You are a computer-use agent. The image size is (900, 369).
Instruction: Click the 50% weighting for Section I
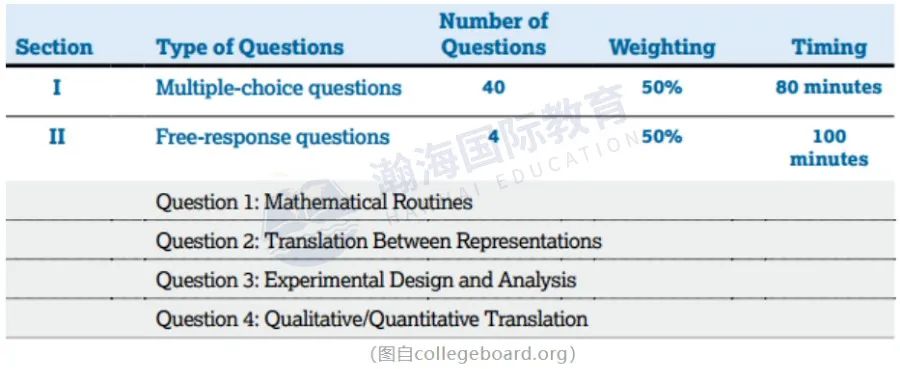click(x=662, y=88)
